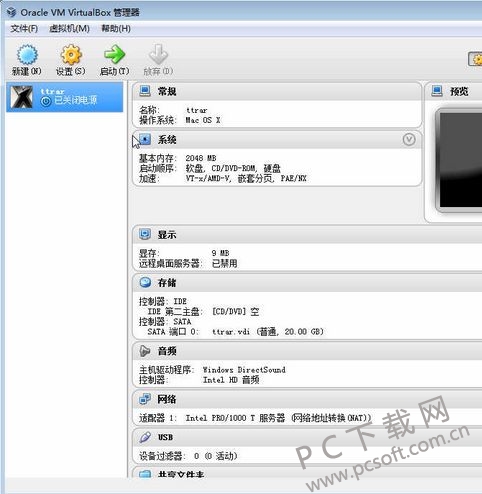This screenshot has width=482, height=494.
Task: Click the '控制器: SATA' storage line
Action: click(165, 322)
